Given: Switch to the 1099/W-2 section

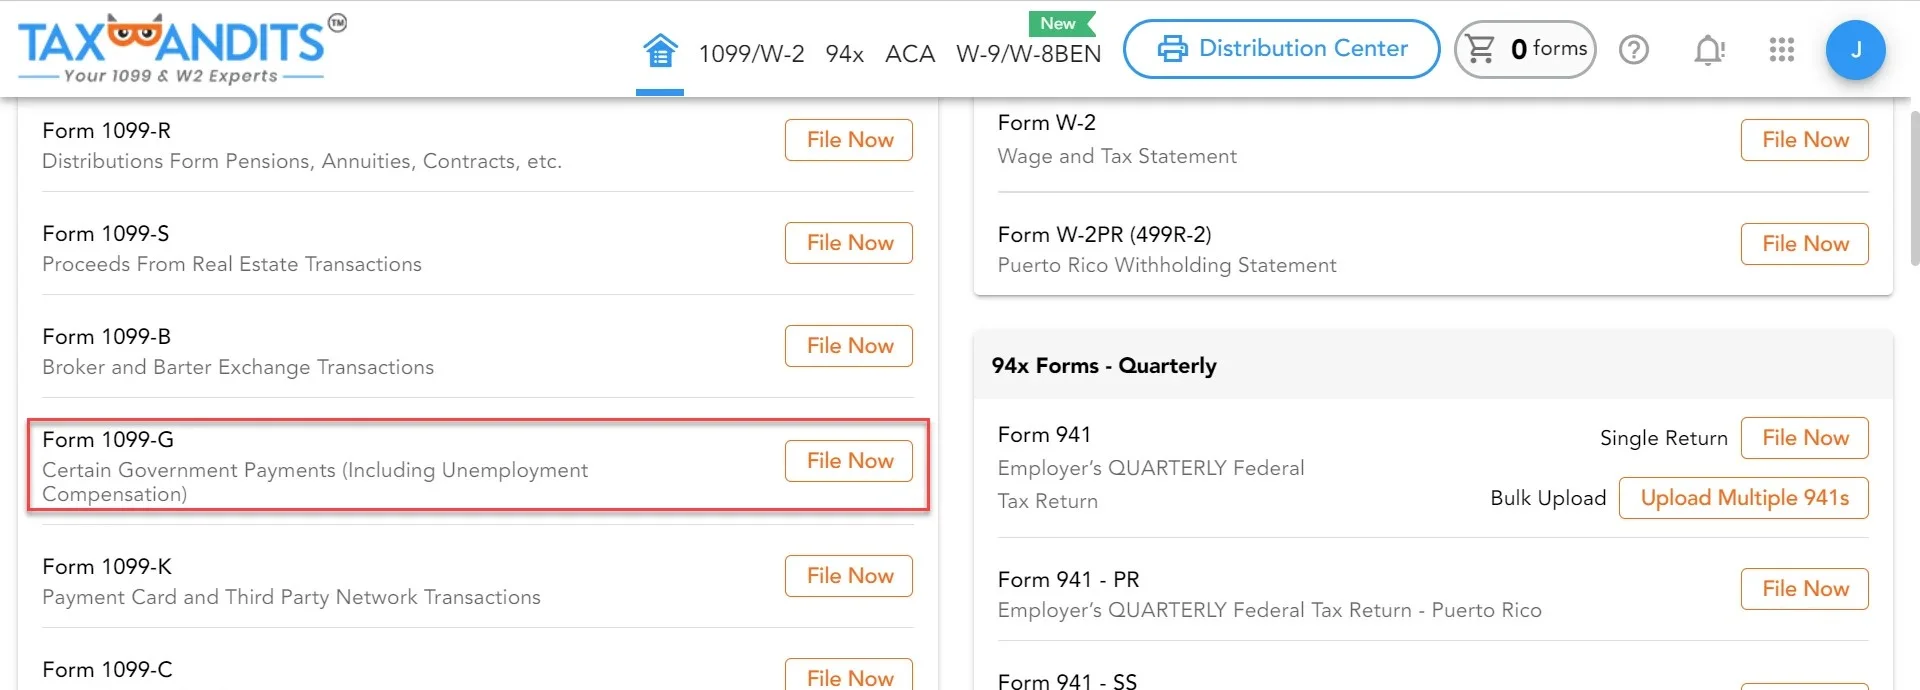Looking at the screenshot, I should click(751, 54).
